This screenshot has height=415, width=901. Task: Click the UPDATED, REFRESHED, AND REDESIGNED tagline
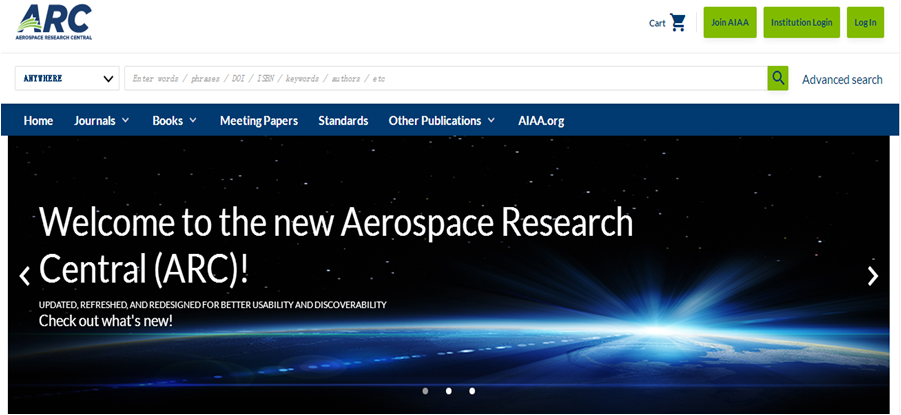[213, 305]
